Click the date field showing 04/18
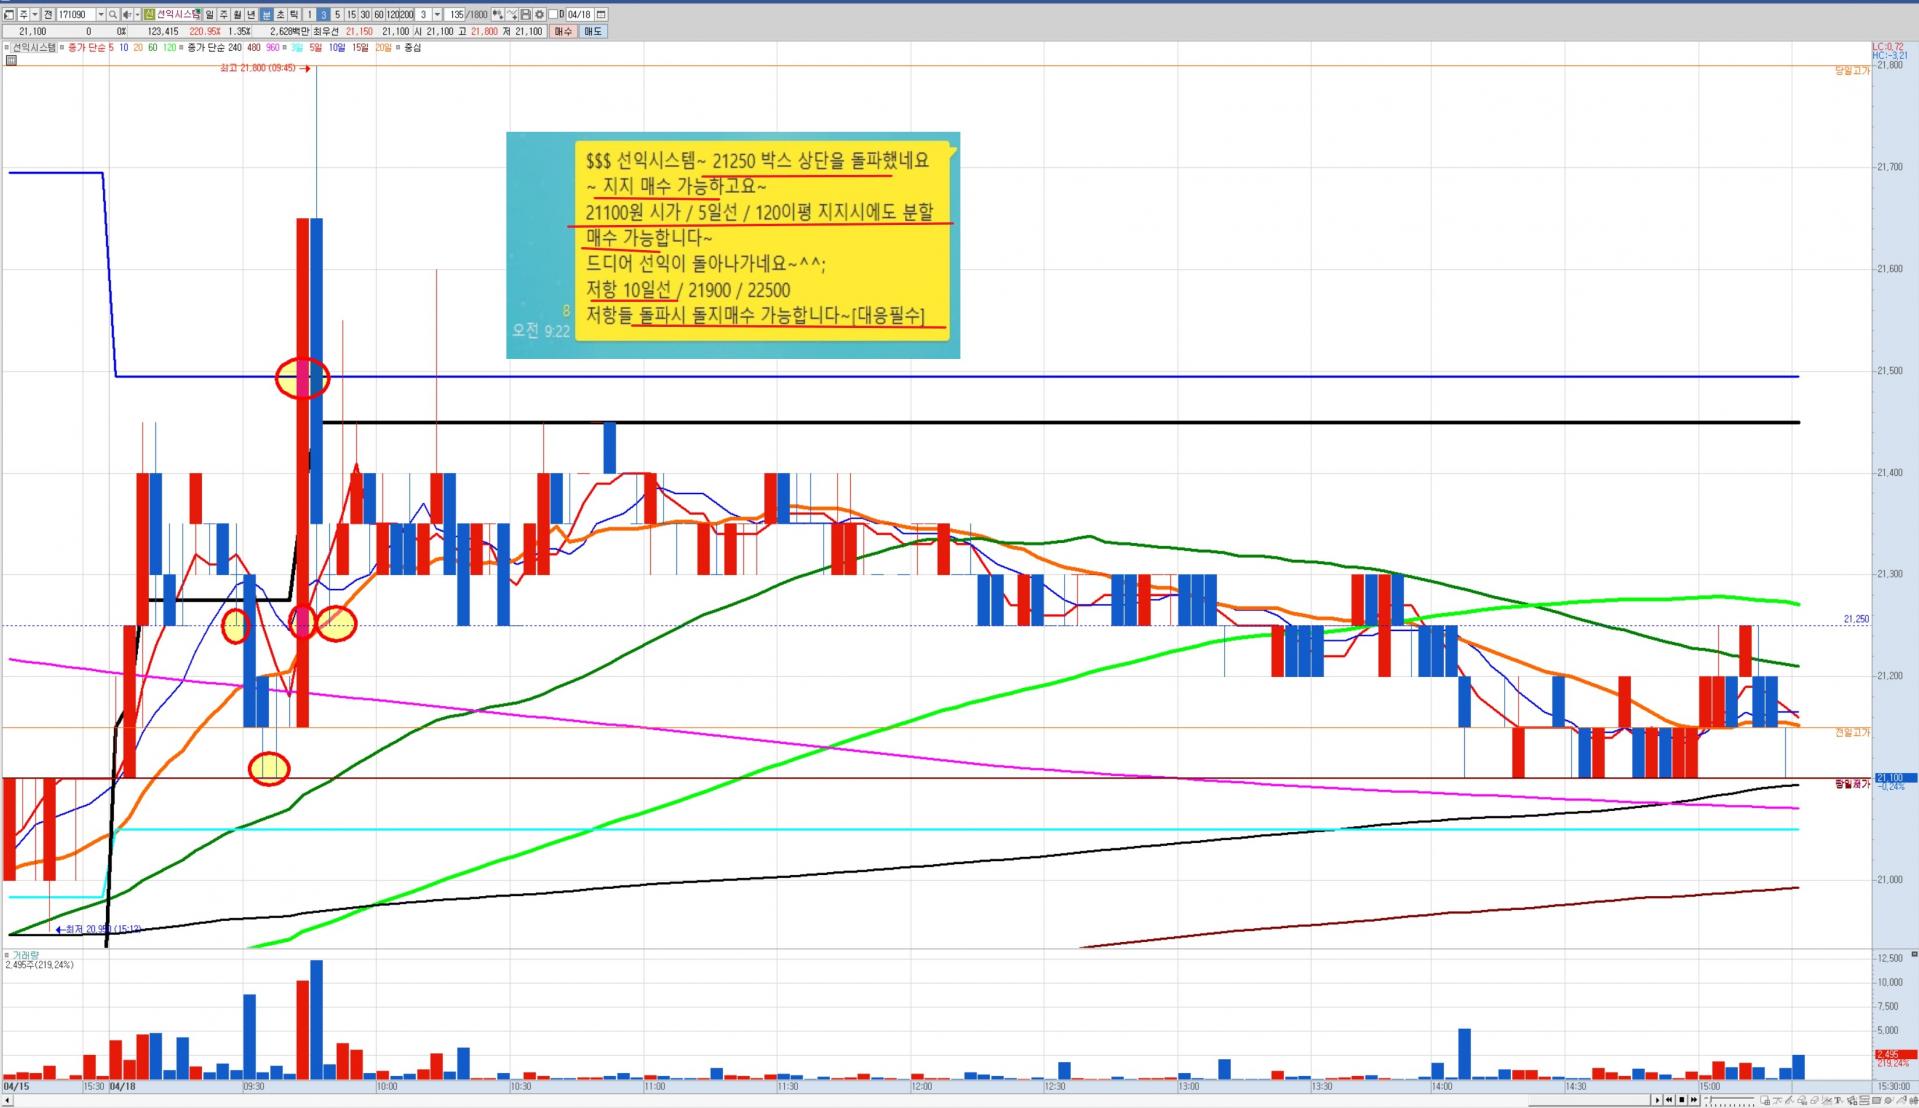This screenshot has height=1108, width=1919. click(x=580, y=15)
